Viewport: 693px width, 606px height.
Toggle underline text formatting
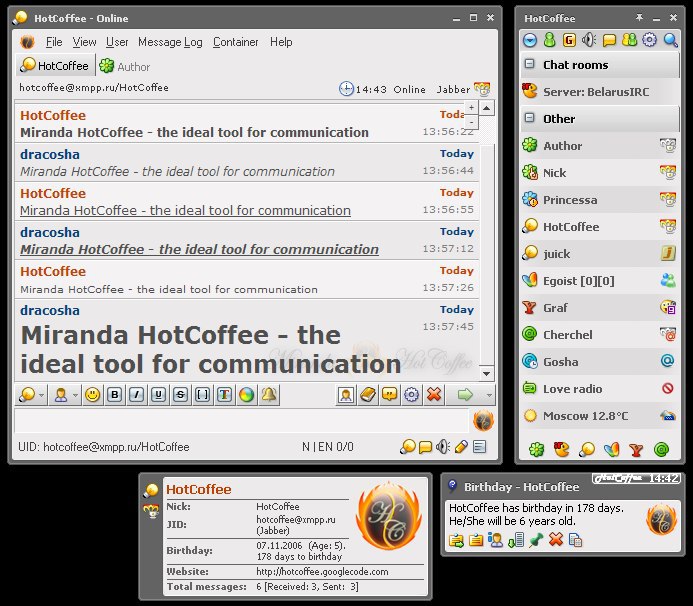point(158,395)
